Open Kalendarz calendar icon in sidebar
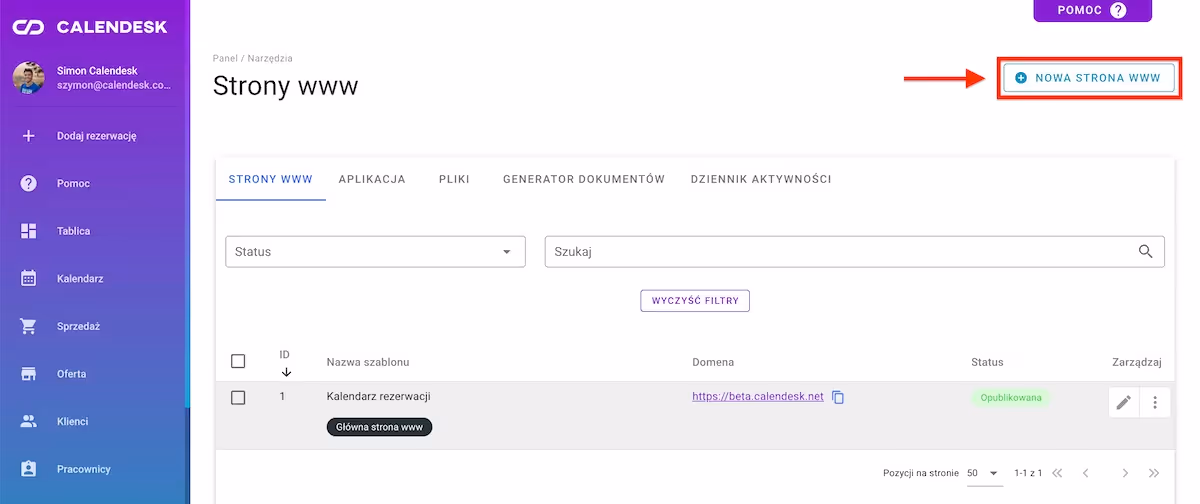Image resolution: width=1200 pixels, height=504 pixels. [29, 278]
